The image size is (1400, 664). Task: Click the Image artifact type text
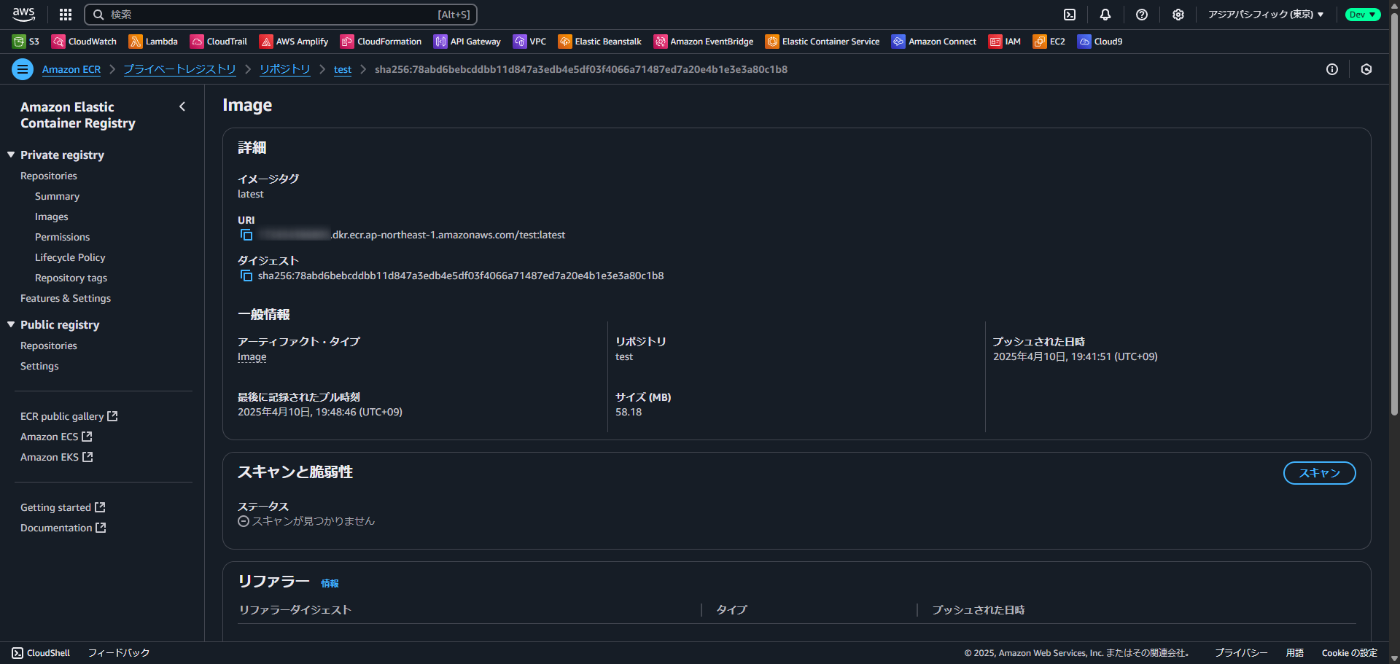tap(252, 357)
